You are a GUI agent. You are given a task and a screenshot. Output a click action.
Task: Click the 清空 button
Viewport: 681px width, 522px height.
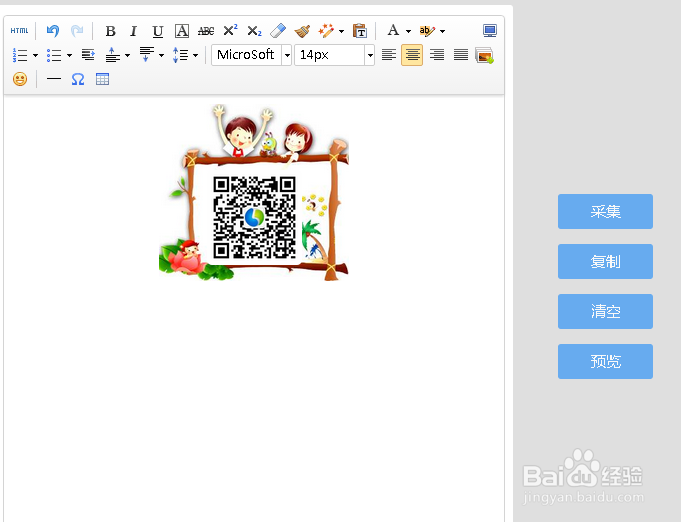click(x=605, y=311)
